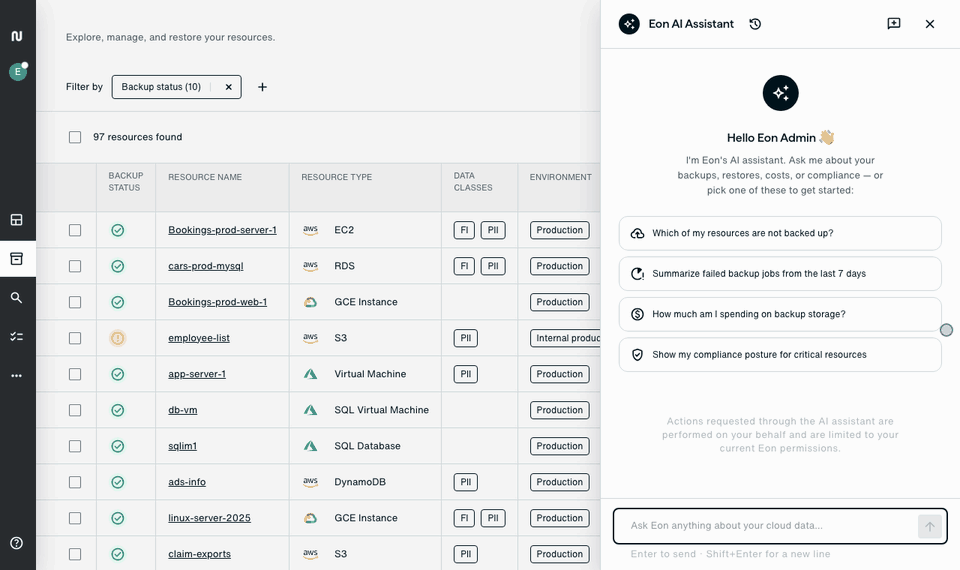Choose backup storage spending suggestion

(x=780, y=314)
